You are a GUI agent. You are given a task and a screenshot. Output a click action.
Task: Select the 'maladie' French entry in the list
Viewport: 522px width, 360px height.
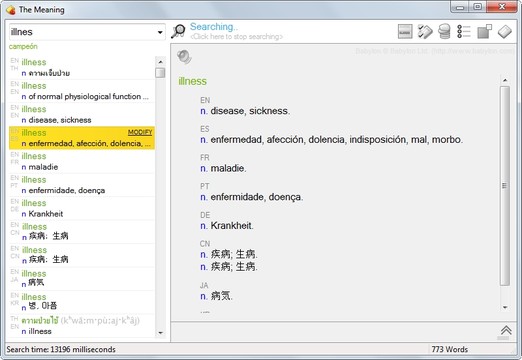82,162
